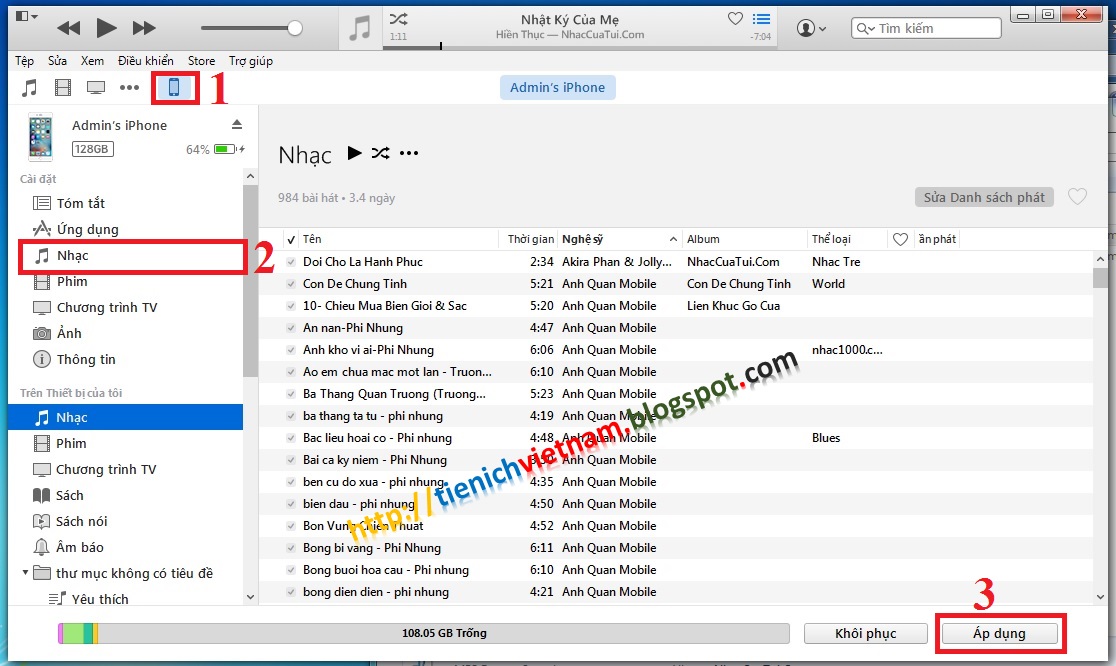
Task: Open the Up Next list icon
Action: pyautogui.click(x=762, y=19)
